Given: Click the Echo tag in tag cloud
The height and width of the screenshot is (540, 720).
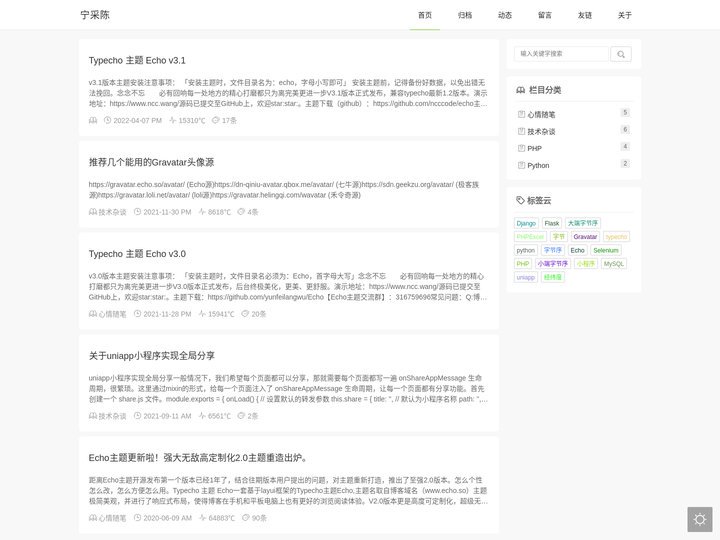Looking at the screenshot, I should (x=578, y=250).
